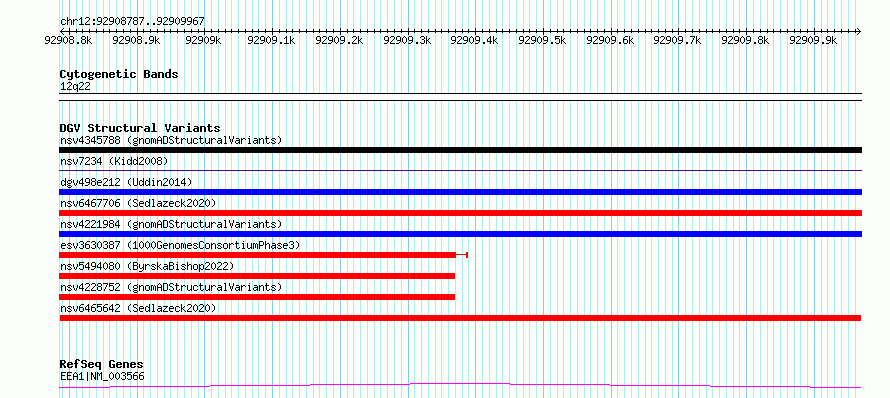Click the 92909.9k ruler tick label
This screenshot has height=398, width=890.
coord(813,40)
